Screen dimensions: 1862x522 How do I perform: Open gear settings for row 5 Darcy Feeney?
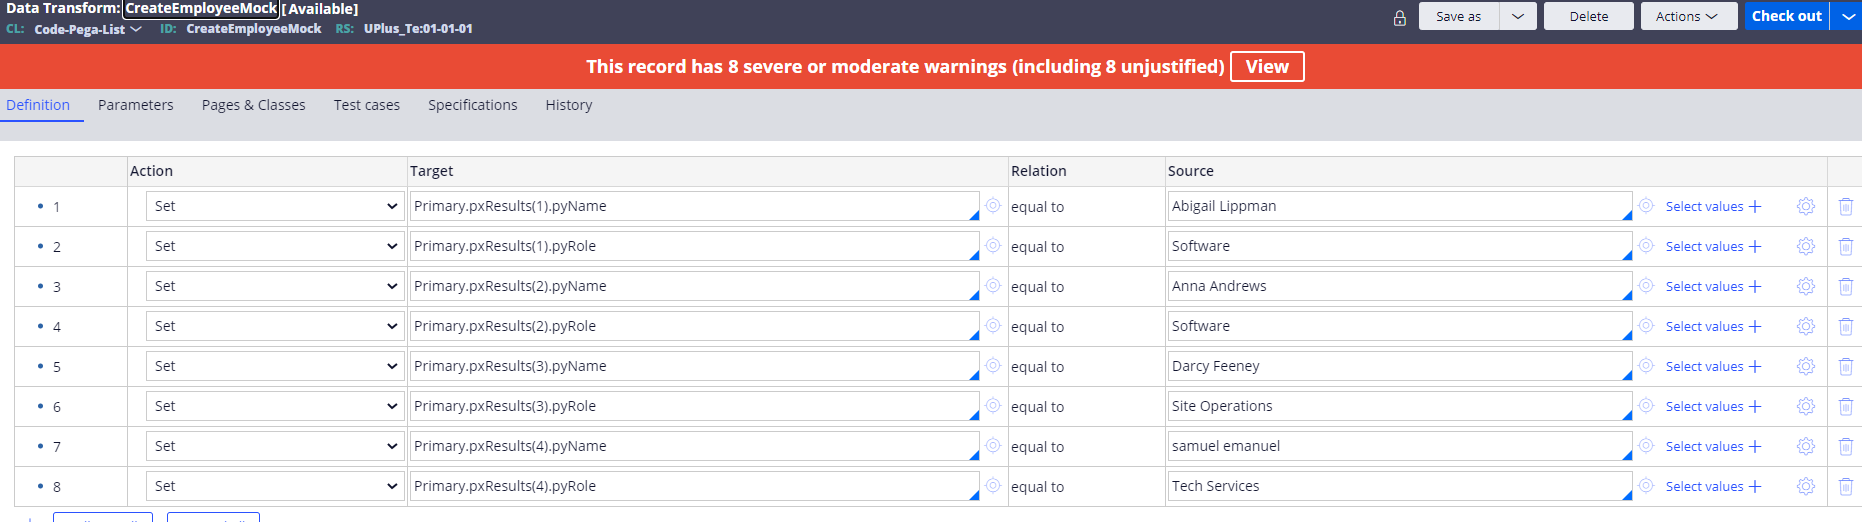click(1806, 366)
